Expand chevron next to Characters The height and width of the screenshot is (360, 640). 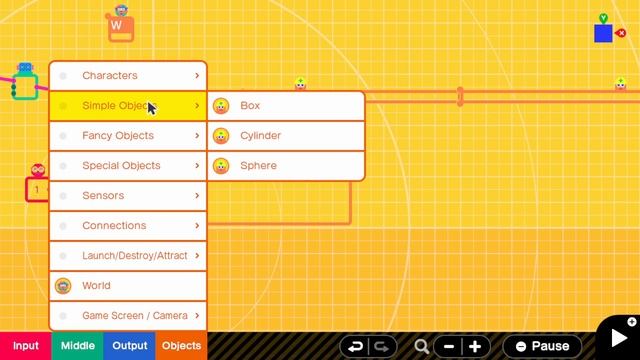197,76
